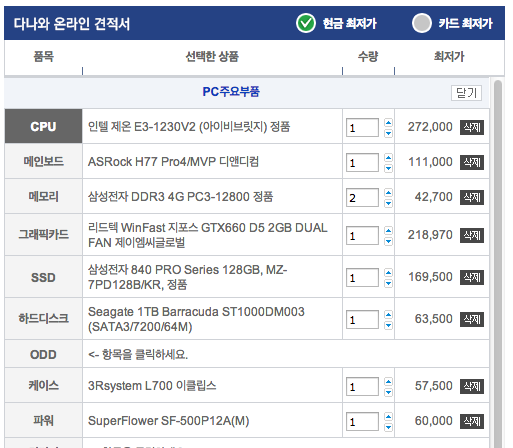Viewport: 513px width, 448px height.
Task: Open the 메모리 category
Action: pyautogui.click(x=43, y=196)
